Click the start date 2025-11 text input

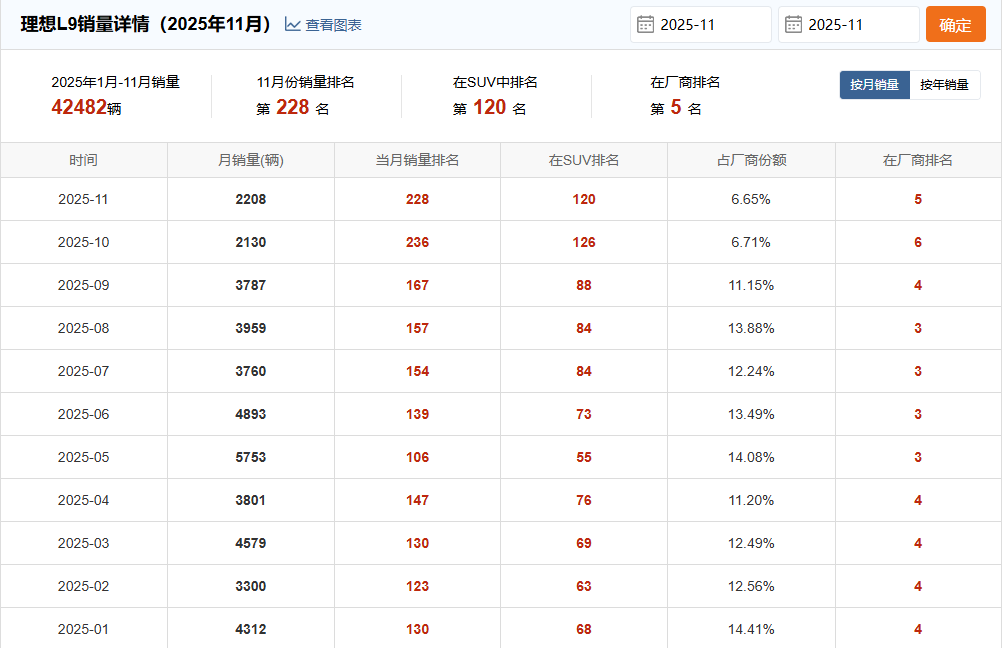click(710, 25)
